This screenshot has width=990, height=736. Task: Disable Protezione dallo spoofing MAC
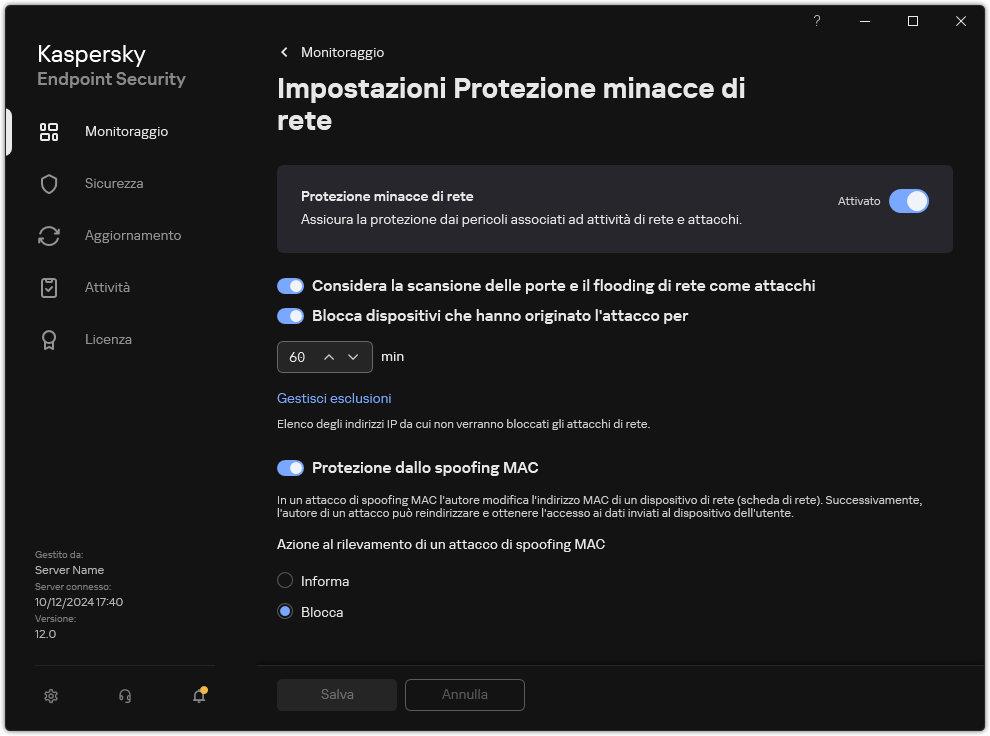pos(290,467)
